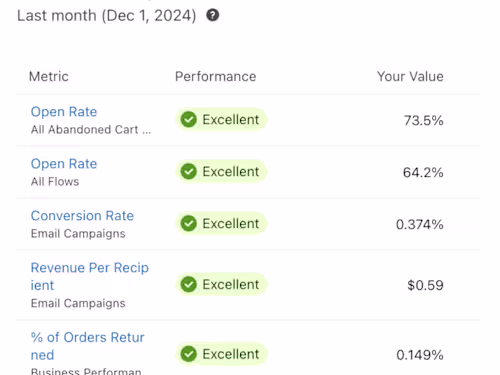Open the % of Orders Returned link
The height and width of the screenshot is (375, 500).
88,346
